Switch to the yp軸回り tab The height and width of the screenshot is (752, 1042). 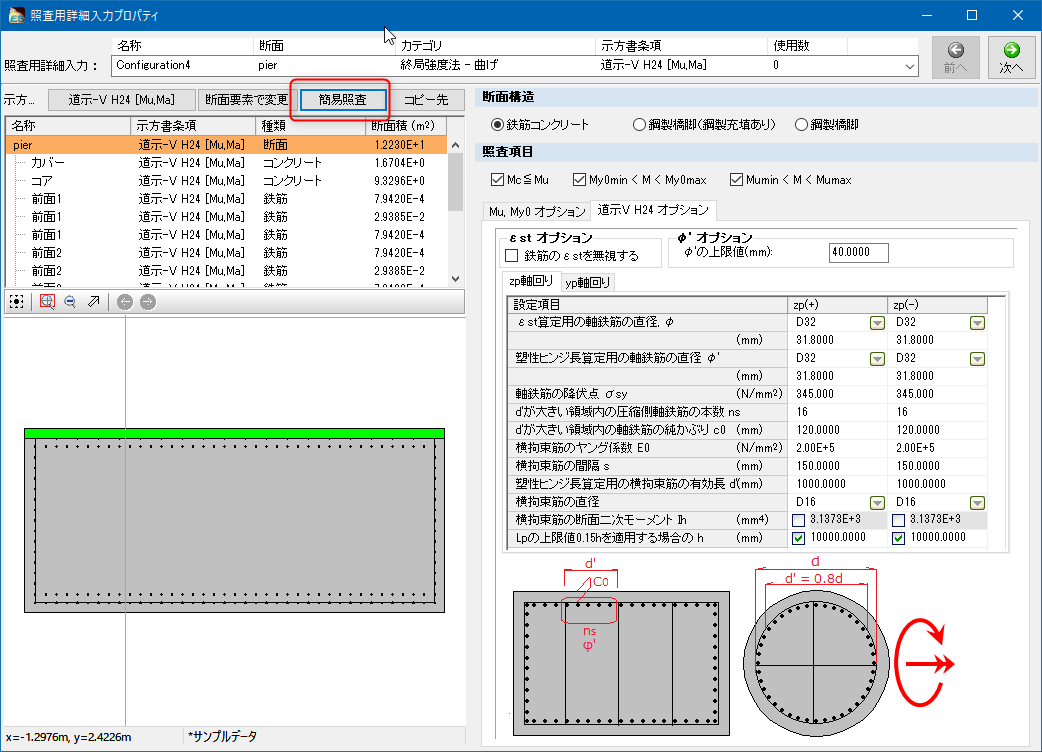(588, 283)
